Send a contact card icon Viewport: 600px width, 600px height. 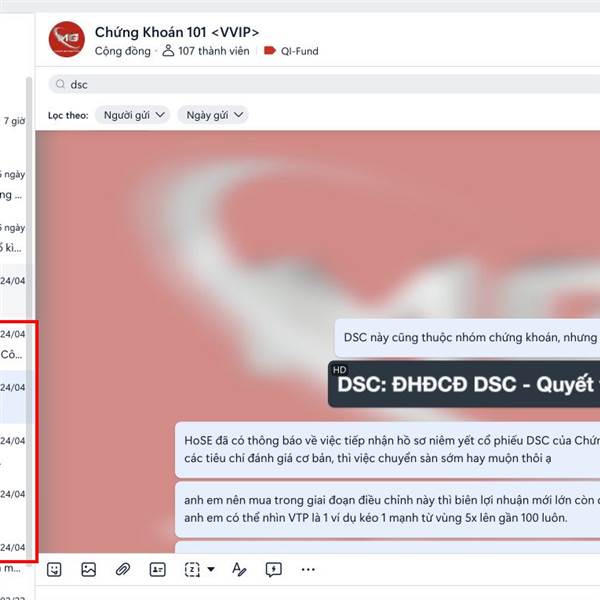tap(157, 569)
